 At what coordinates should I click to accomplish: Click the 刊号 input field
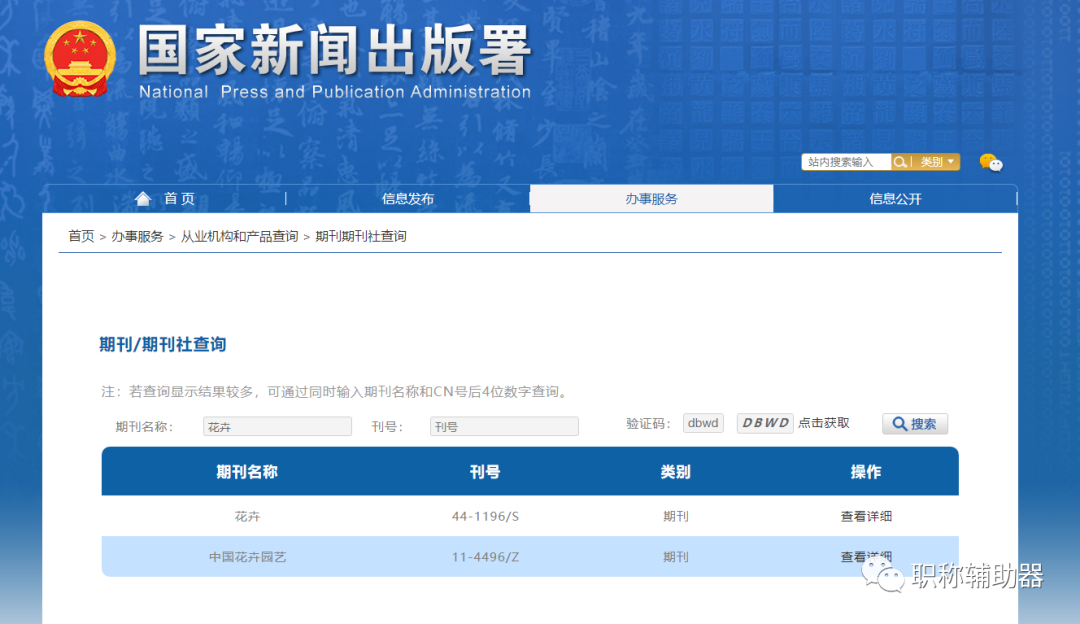click(x=504, y=426)
